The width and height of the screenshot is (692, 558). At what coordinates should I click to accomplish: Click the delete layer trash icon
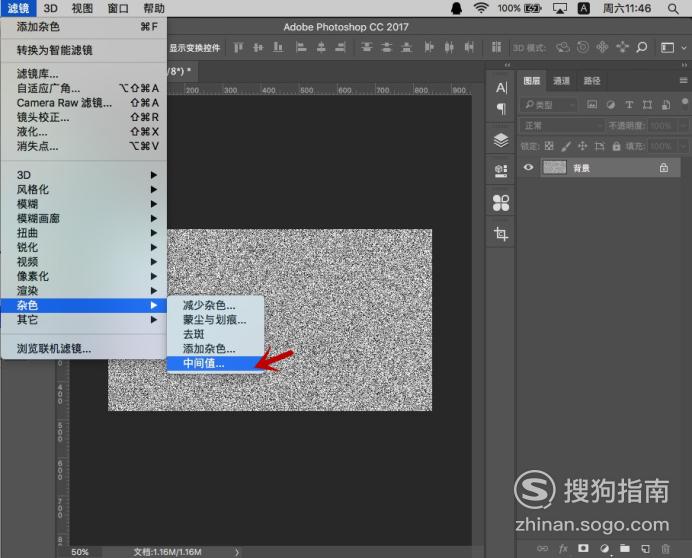[x=666, y=548]
